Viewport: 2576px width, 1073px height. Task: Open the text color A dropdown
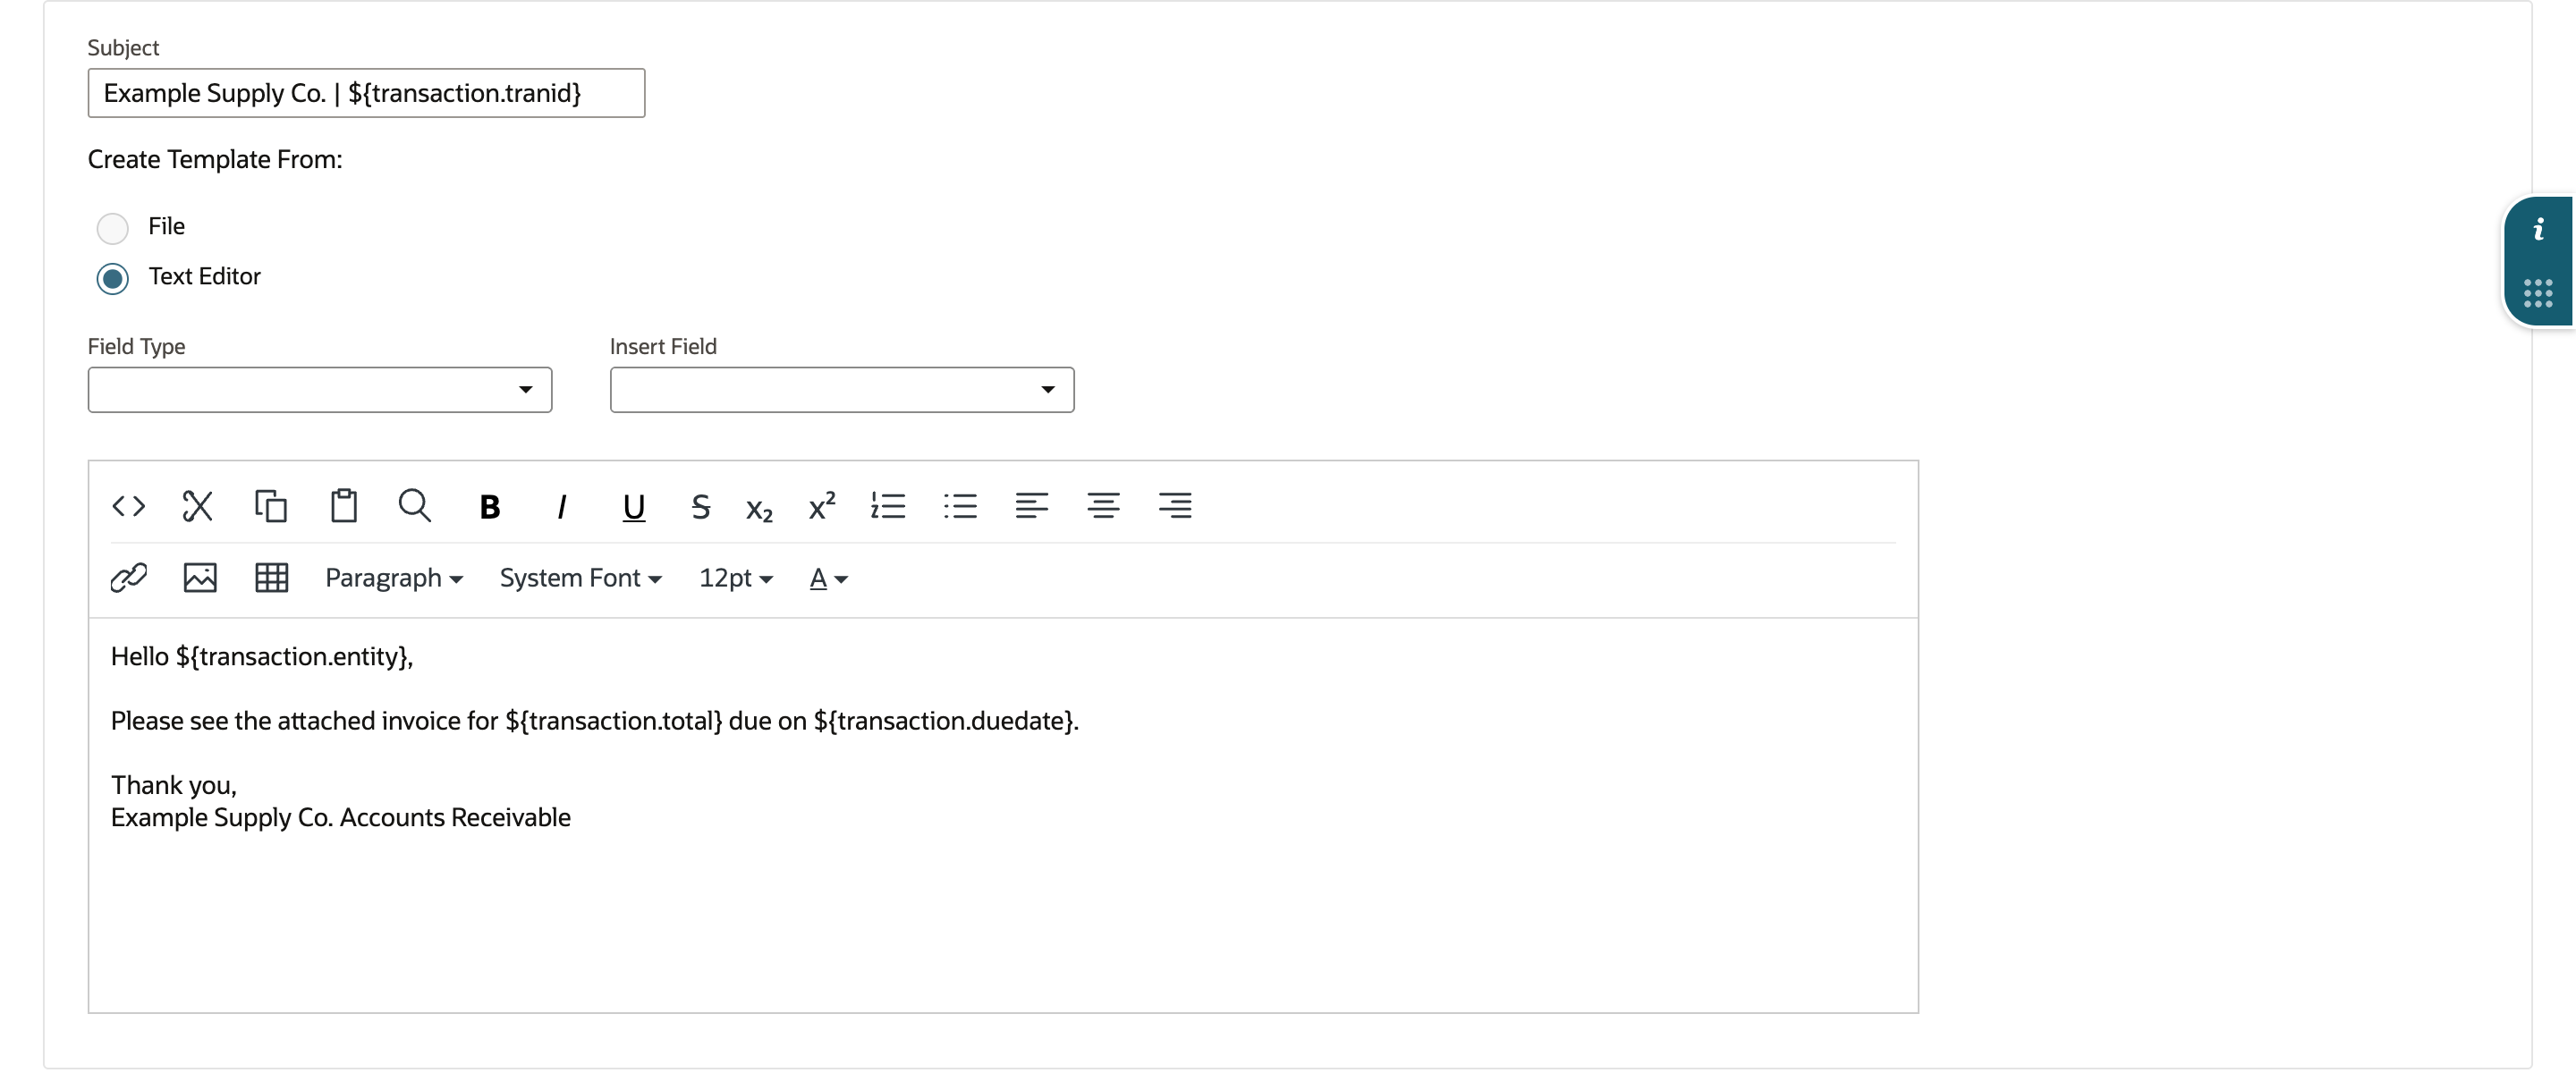(829, 578)
